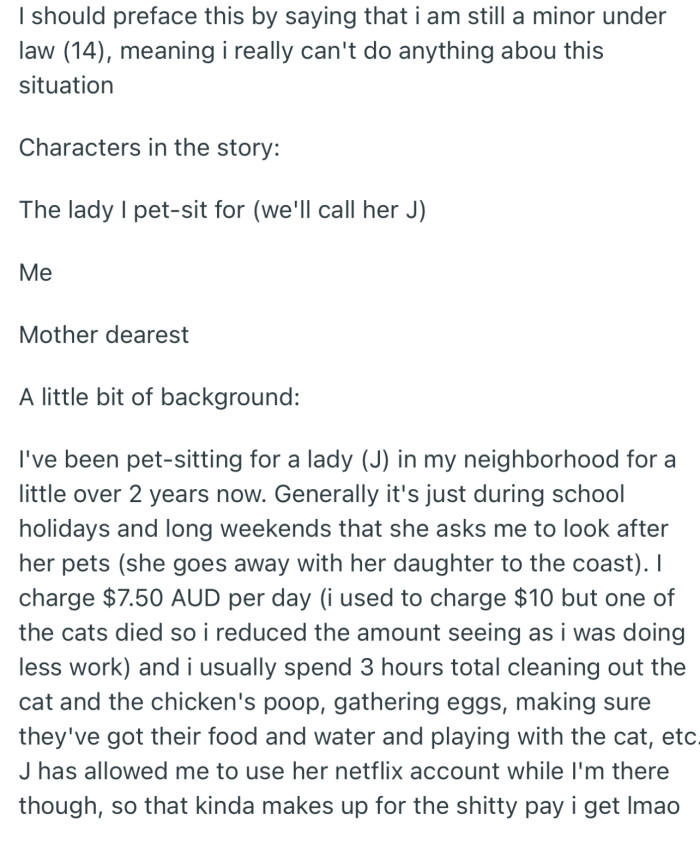This screenshot has height=845, width=700.
Task: Click the phrase 'Mother' in the characters list
Action: click(58, 334)
